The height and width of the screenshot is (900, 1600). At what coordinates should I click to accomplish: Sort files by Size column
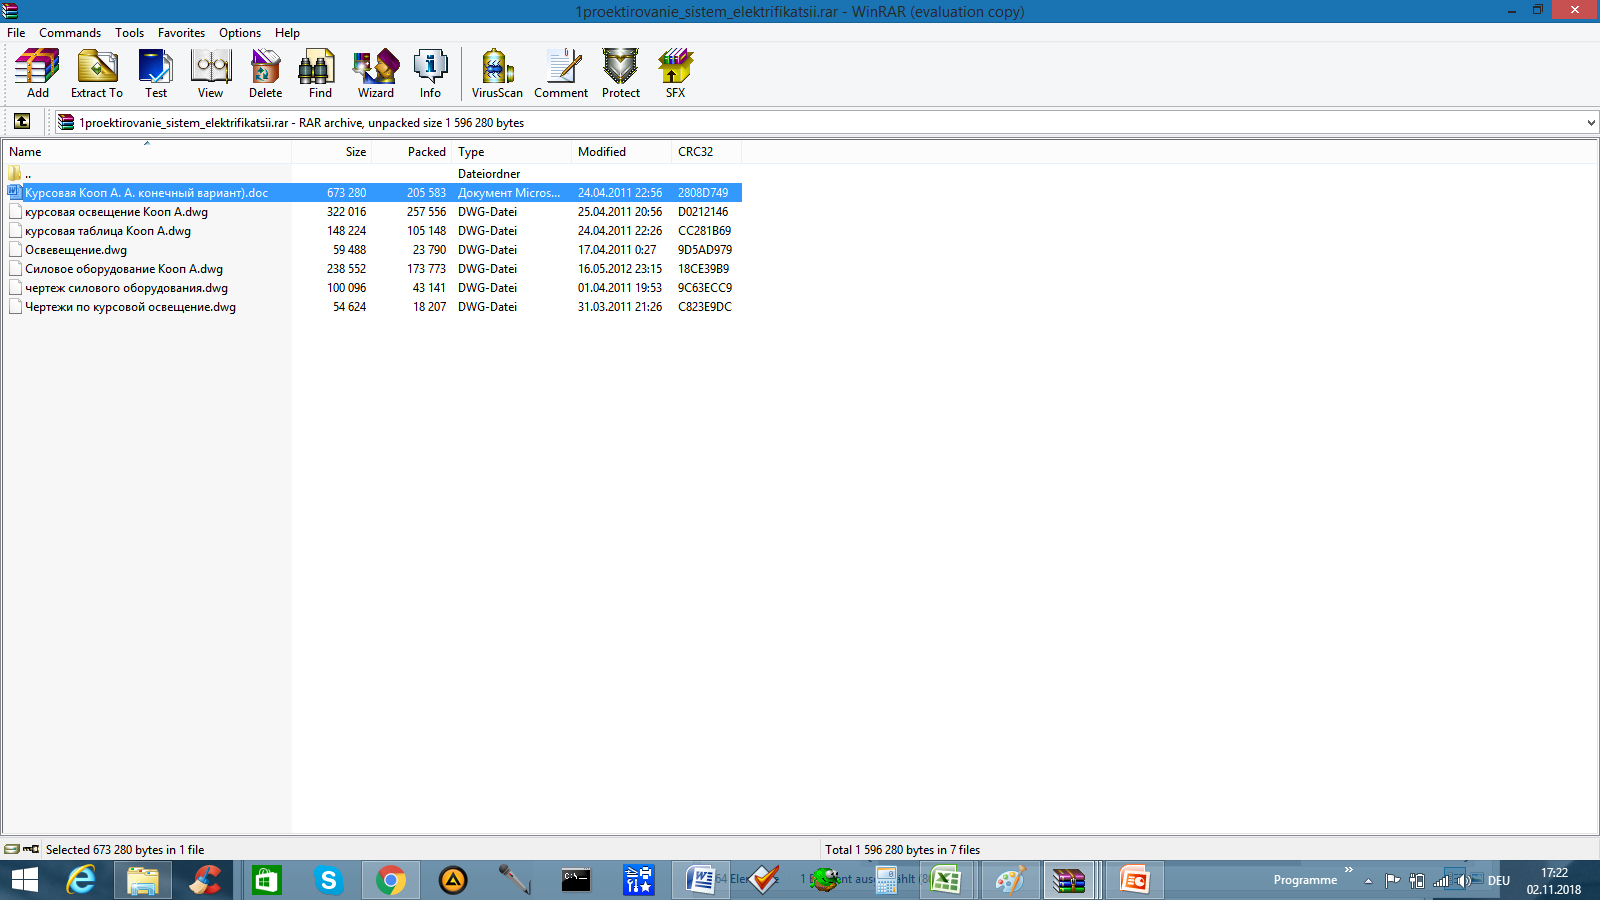(x=331, y=152)
